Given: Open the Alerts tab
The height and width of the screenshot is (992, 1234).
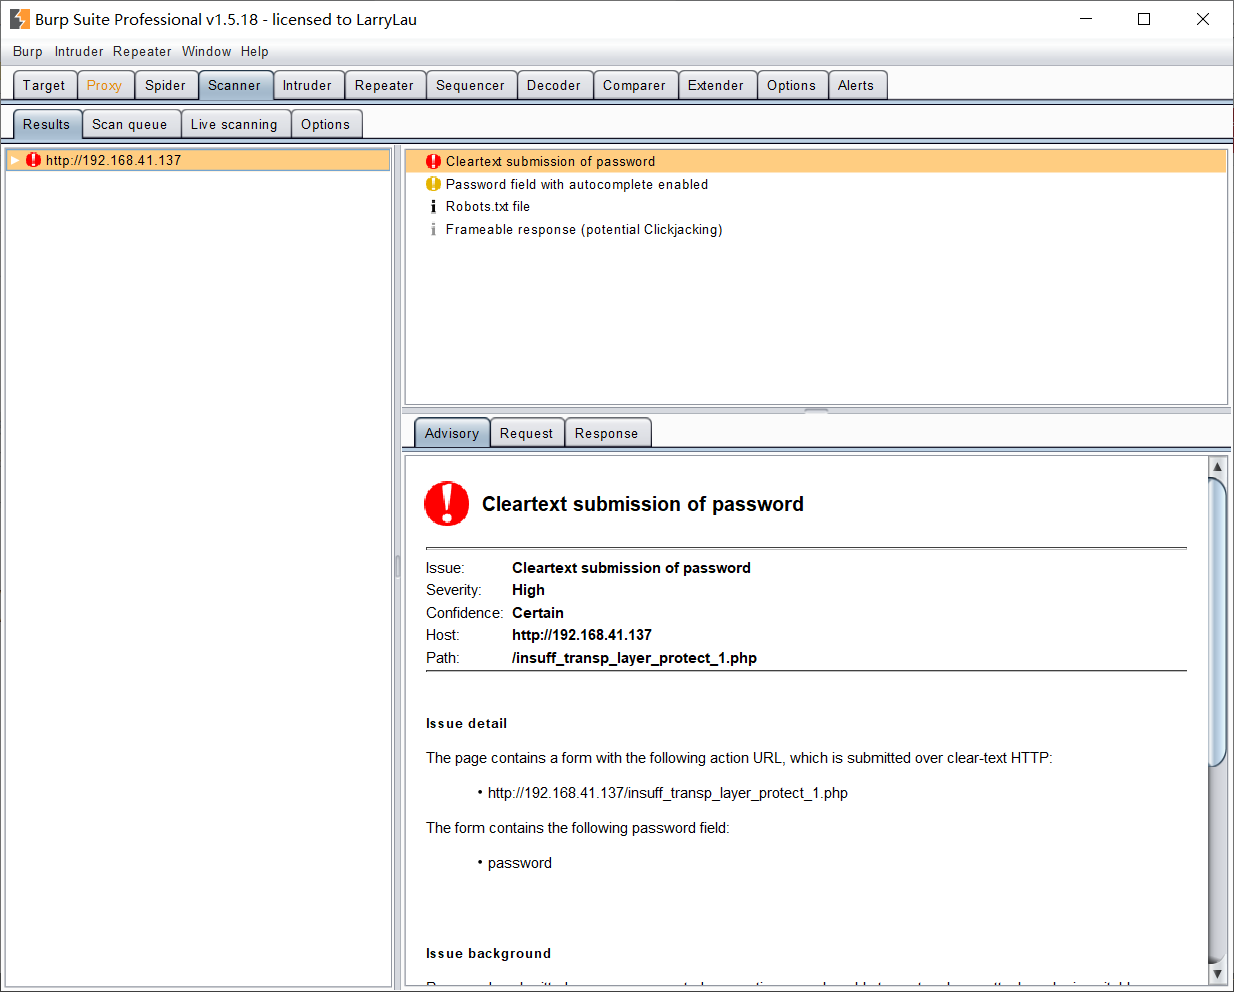Looking at the screenshot, I should pyautogui.click(x=857, y=85).
